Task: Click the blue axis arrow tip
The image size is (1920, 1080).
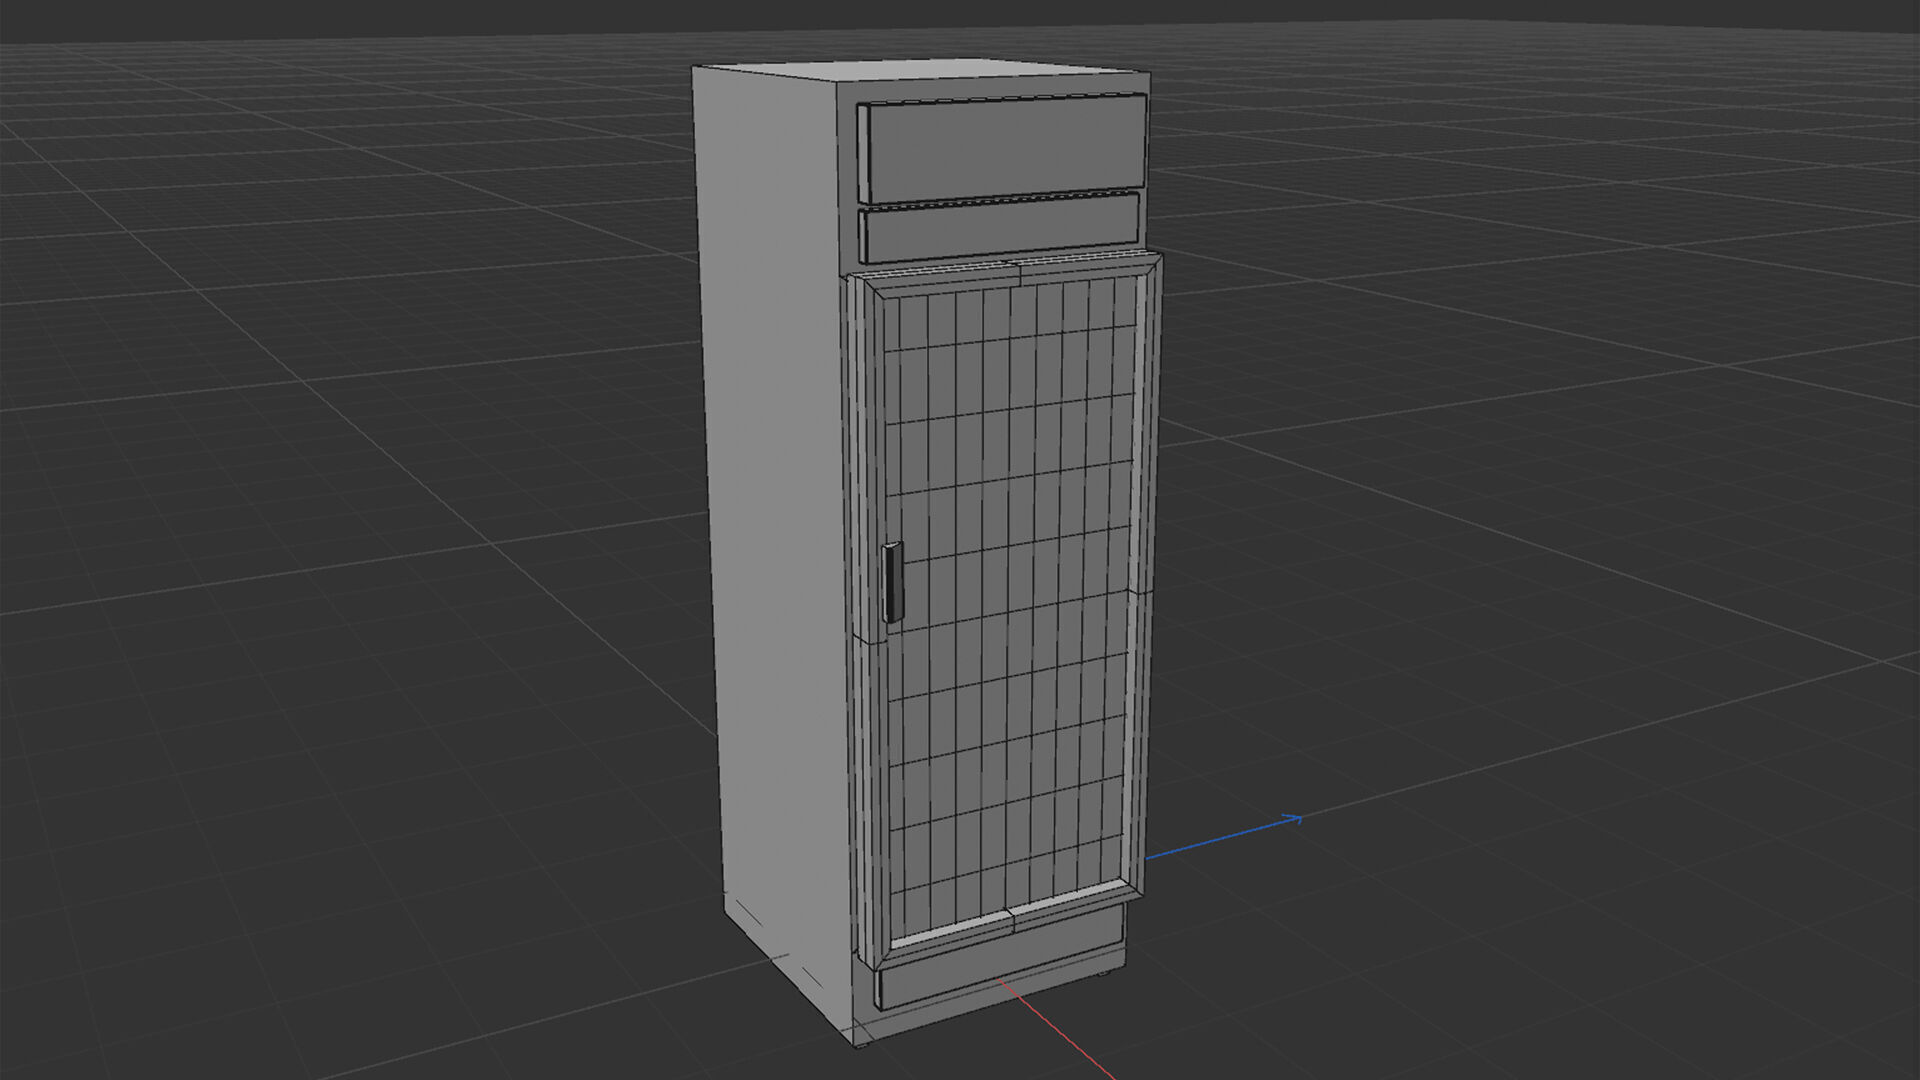Action: [x=1294, y=820]
